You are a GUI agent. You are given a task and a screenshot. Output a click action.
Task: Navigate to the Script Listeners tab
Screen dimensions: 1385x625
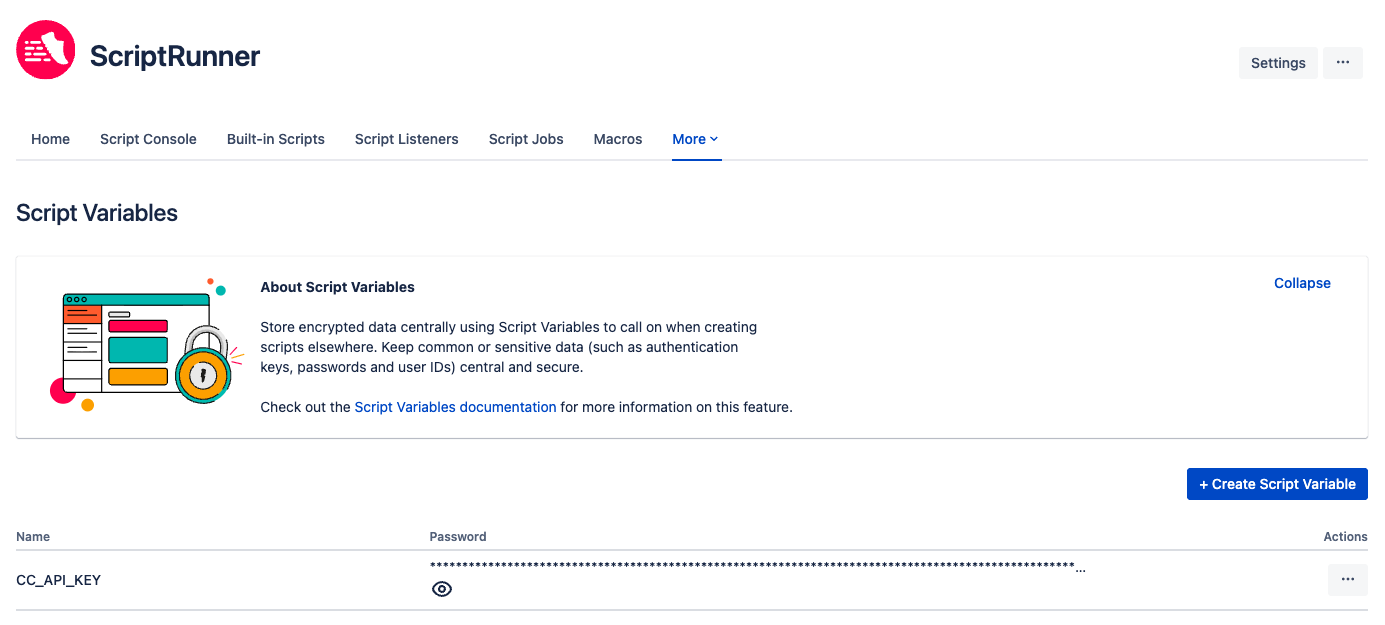tap(406, 139)
